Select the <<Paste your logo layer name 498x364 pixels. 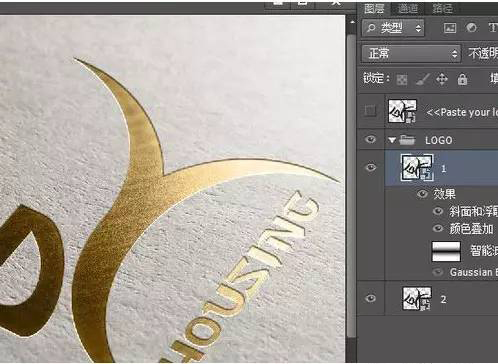click(x=462, y=112)
